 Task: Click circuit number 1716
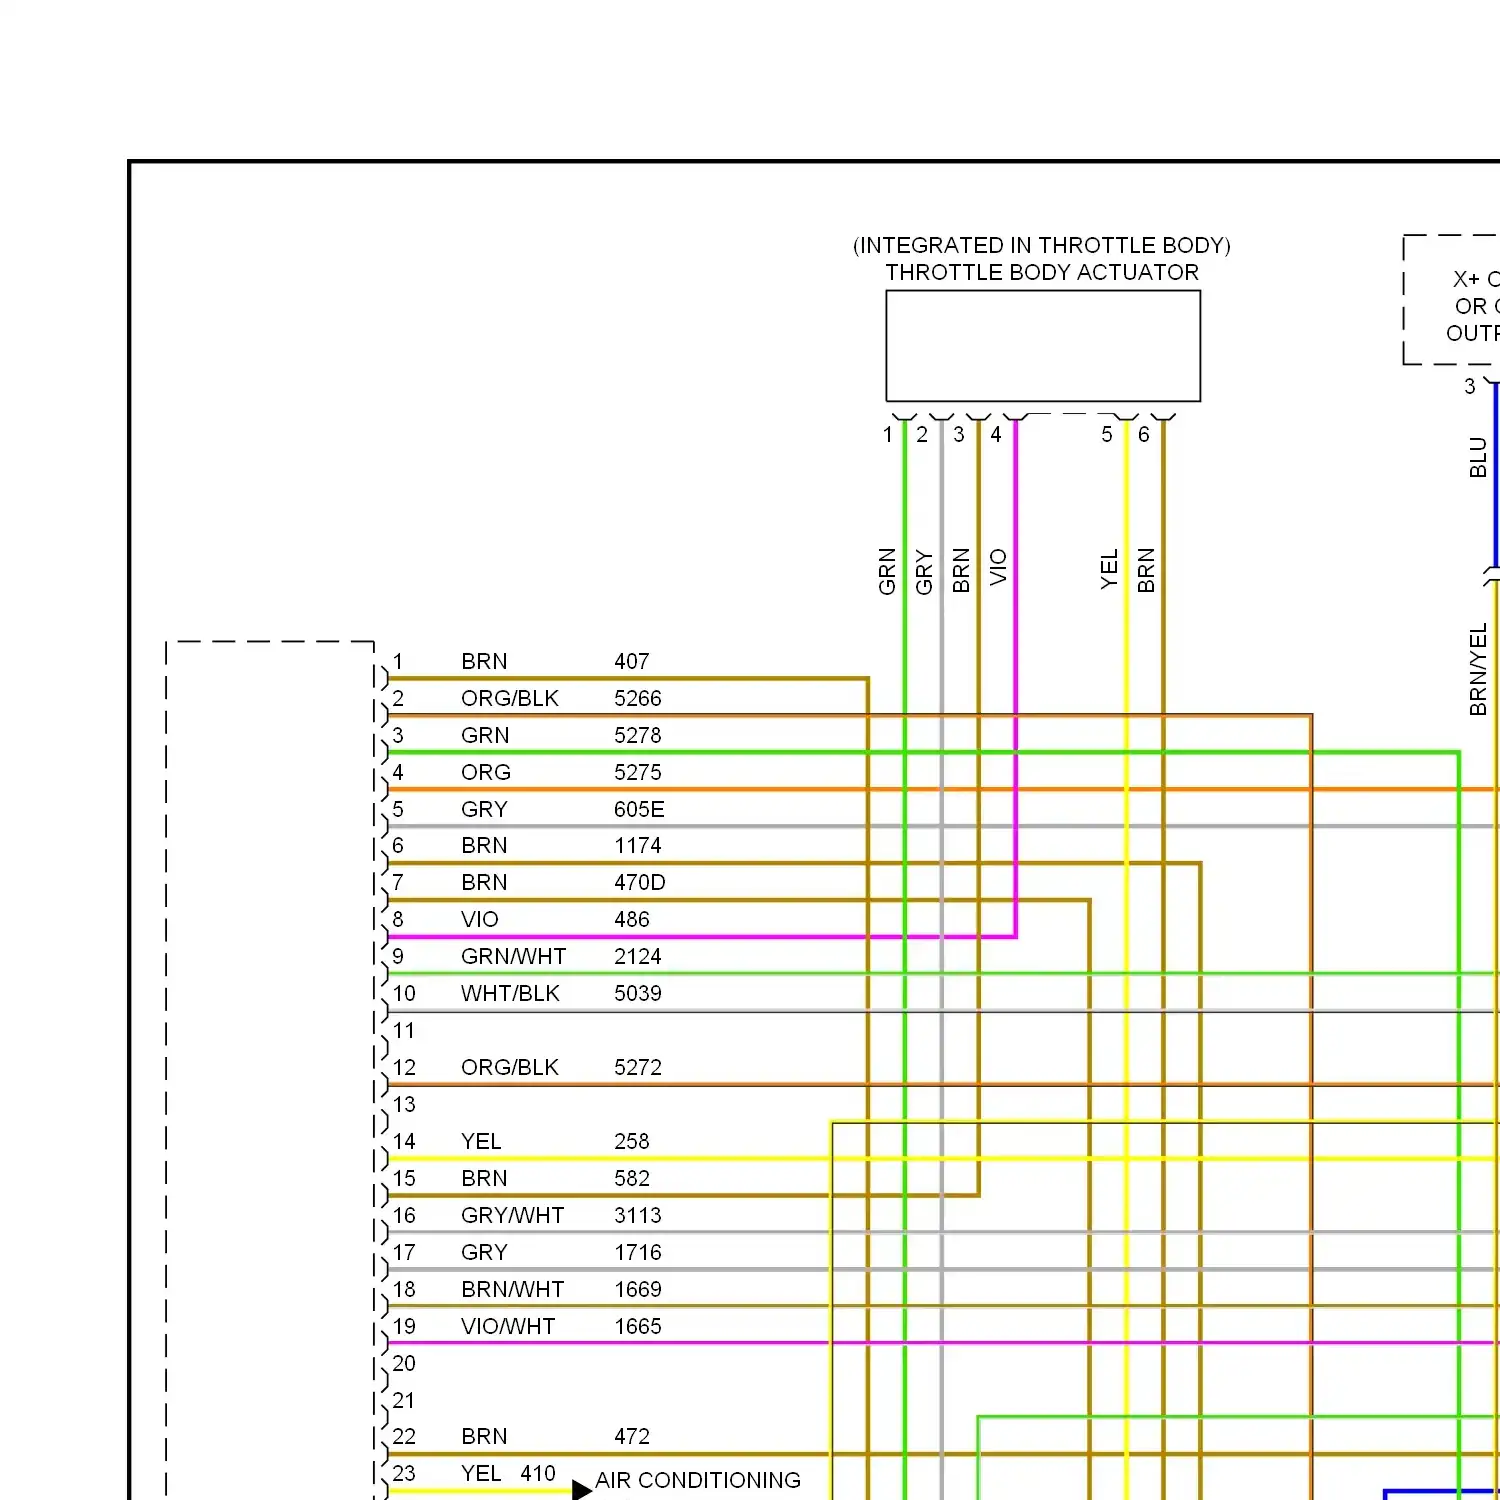[x=638, y=1253]
